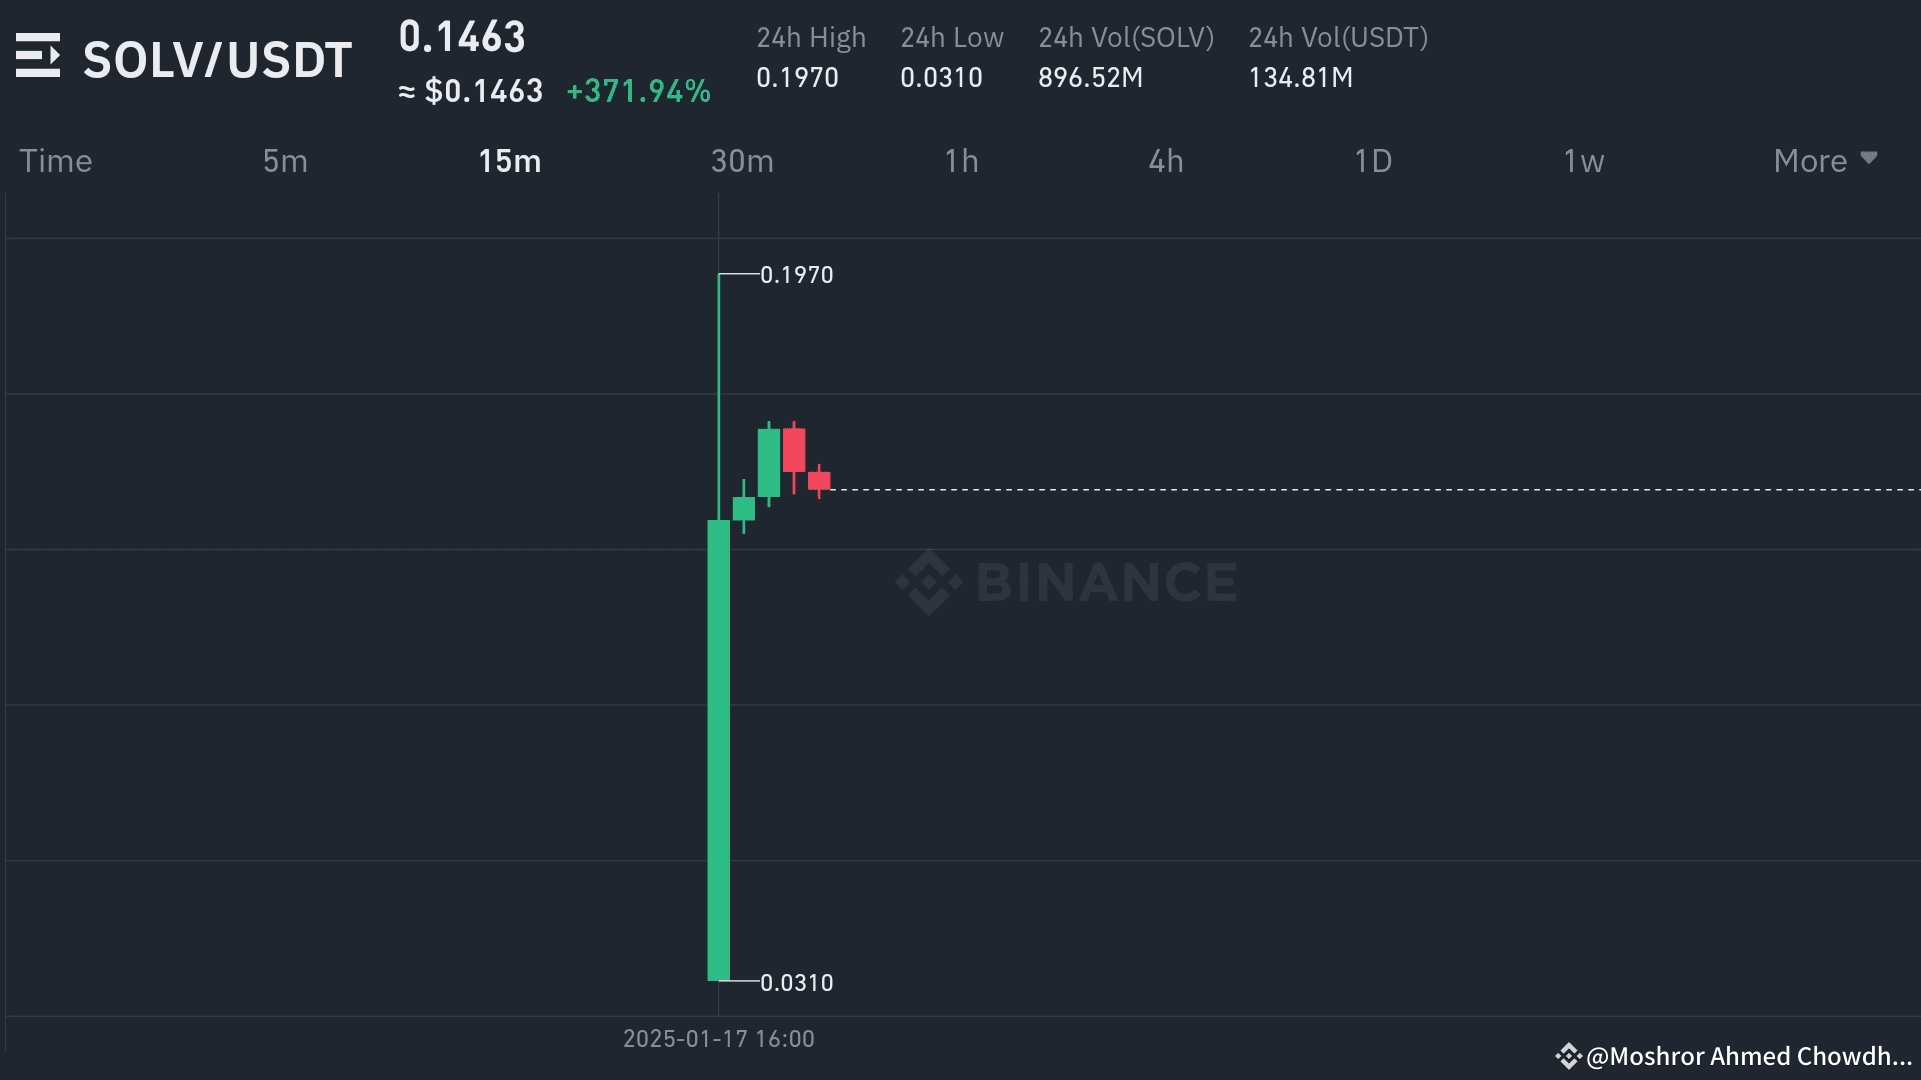Click the 0.0310 low price marker

coord(796,983)
